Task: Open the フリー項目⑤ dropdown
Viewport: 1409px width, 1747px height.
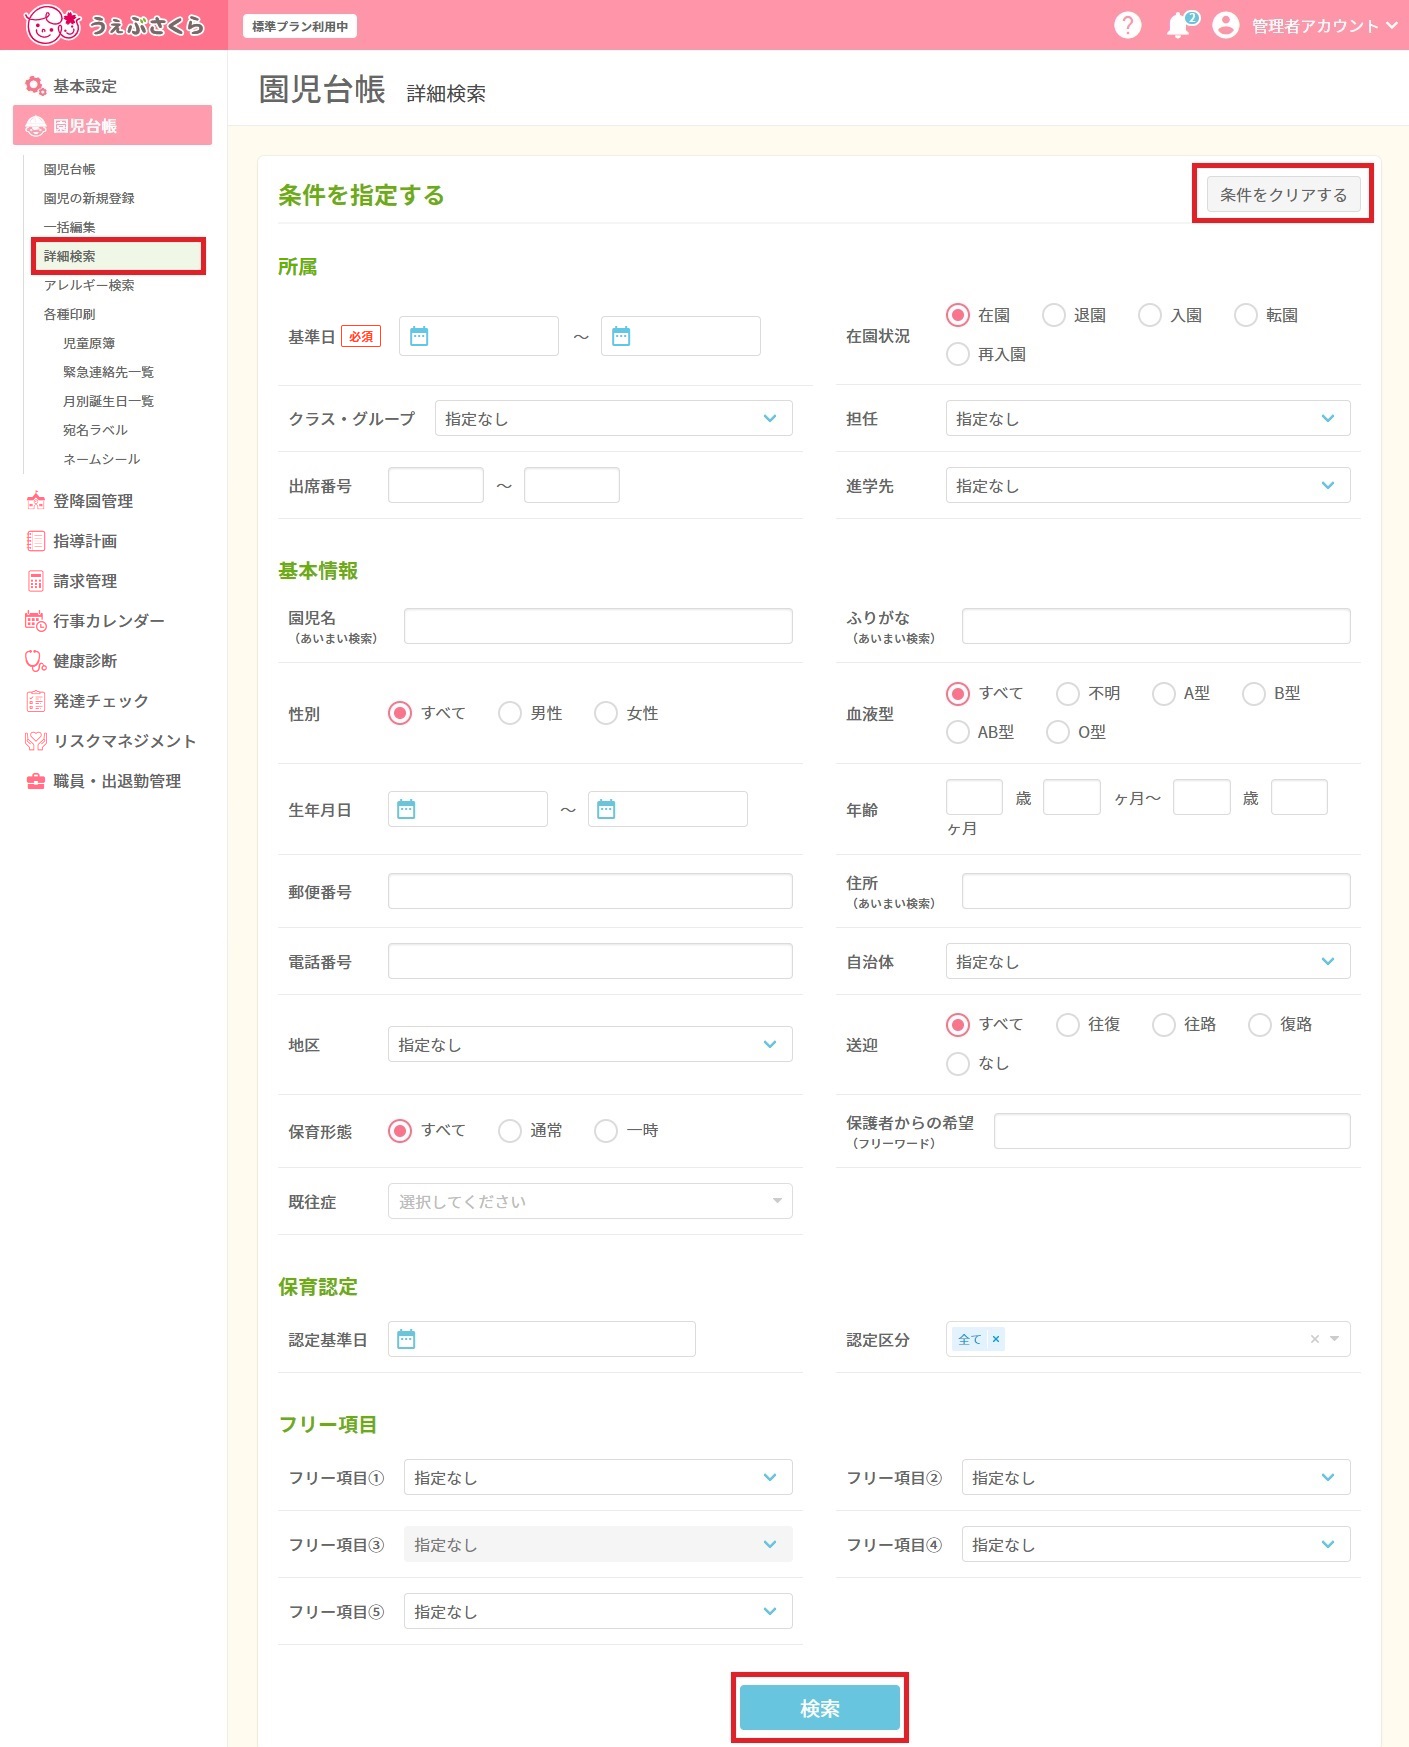Action: (x=598, y=1611)
